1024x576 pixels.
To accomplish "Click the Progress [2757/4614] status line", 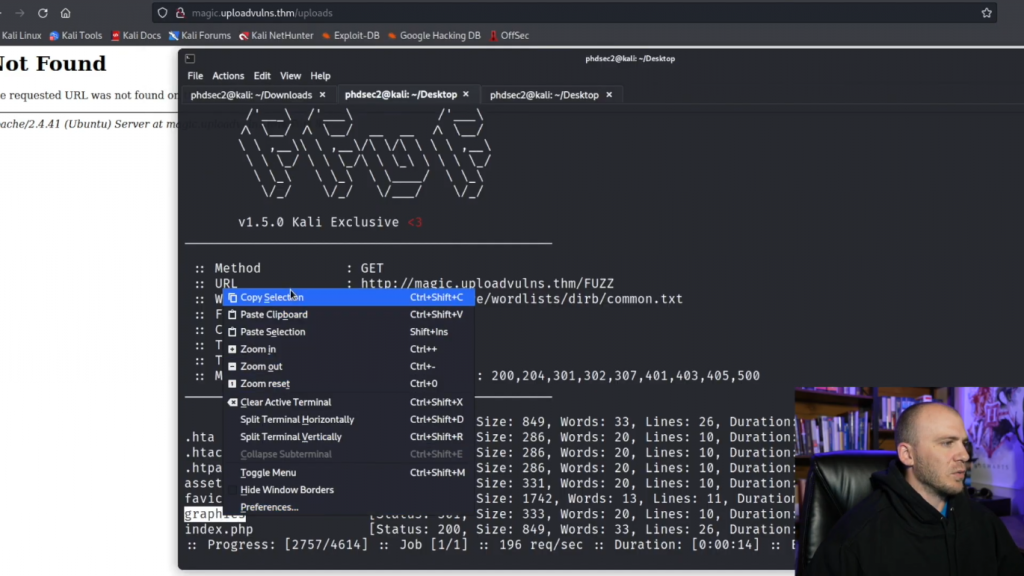I will (490, 545).
